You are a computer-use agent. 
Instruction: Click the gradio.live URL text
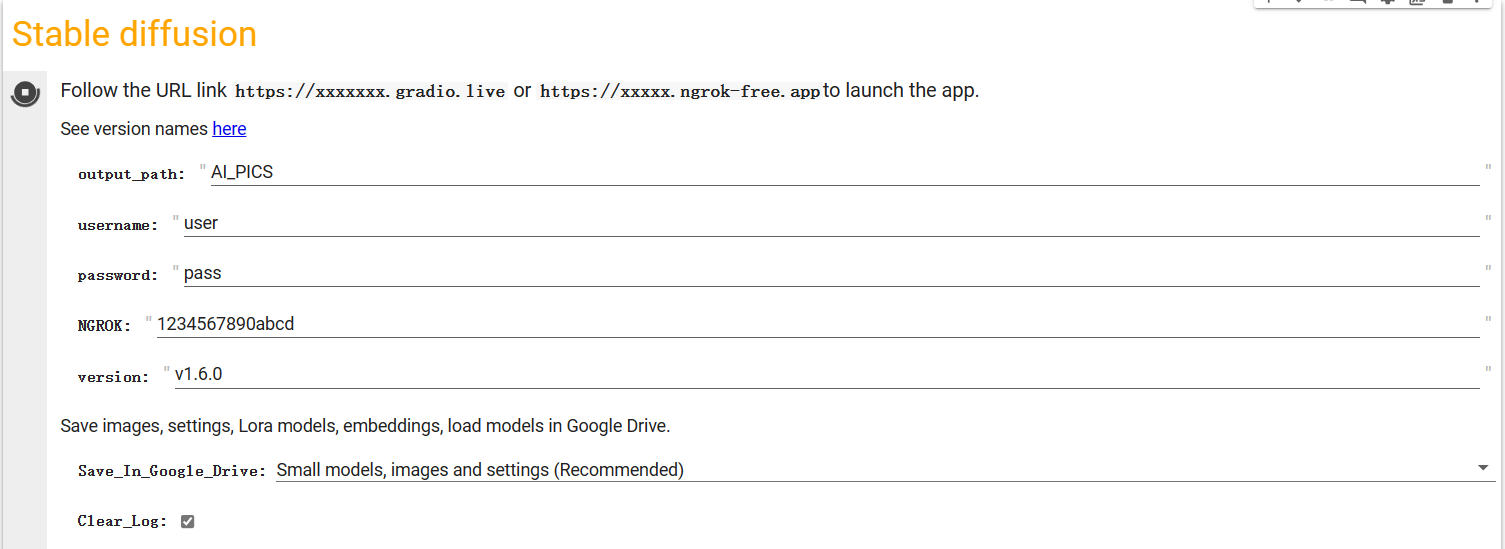tap(370, 91)
